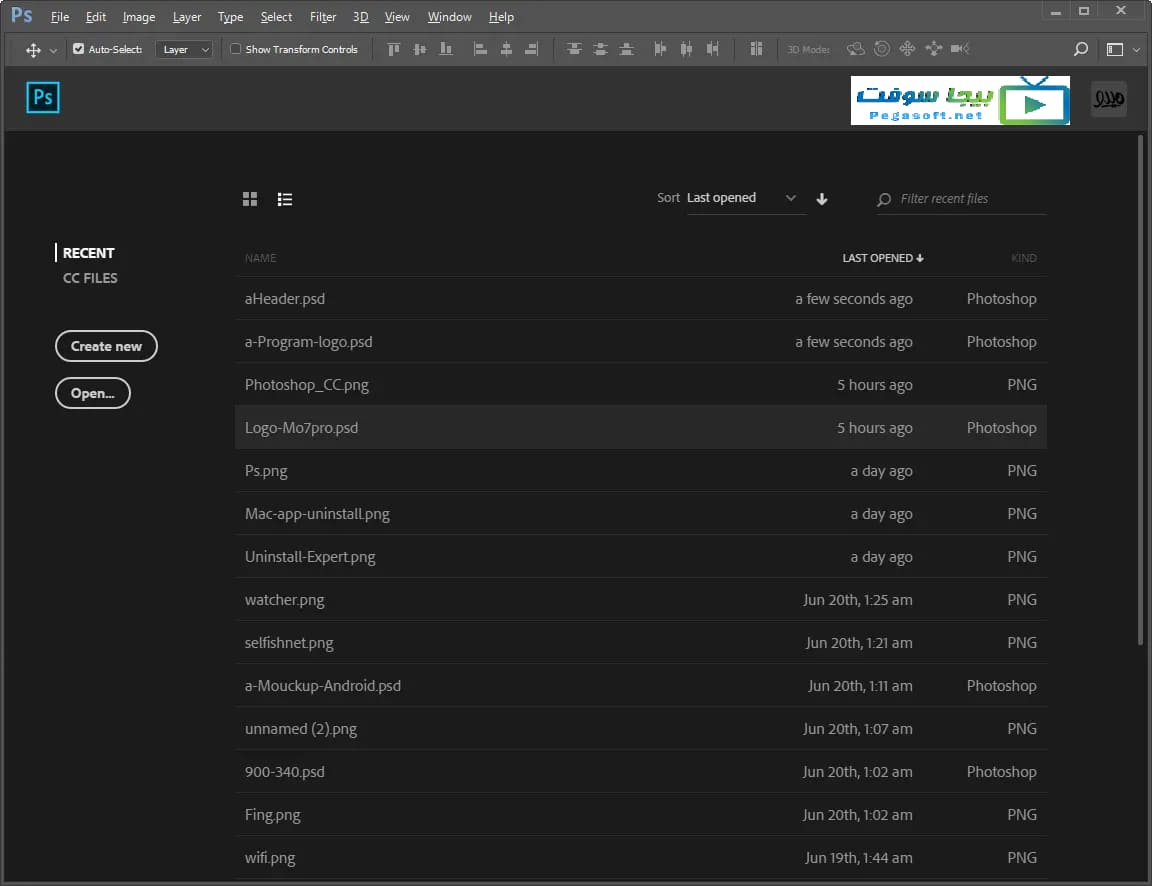
Task: Open recent file Logo-Mo7pro.psd
Action: (x=641, y=428)
